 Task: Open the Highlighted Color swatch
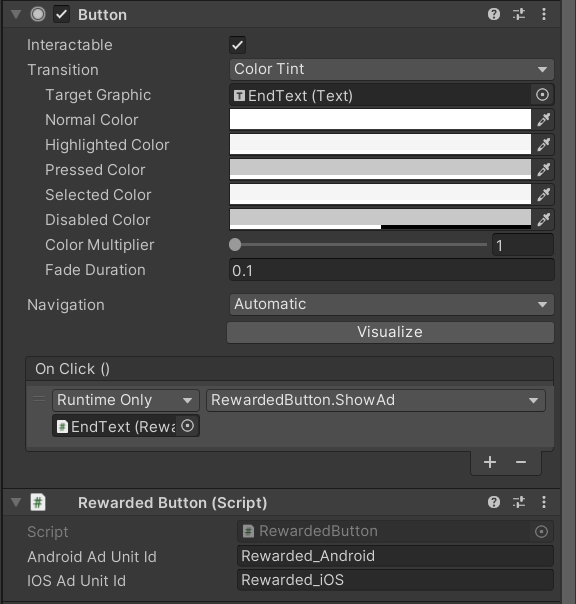[x=380, y=144]
